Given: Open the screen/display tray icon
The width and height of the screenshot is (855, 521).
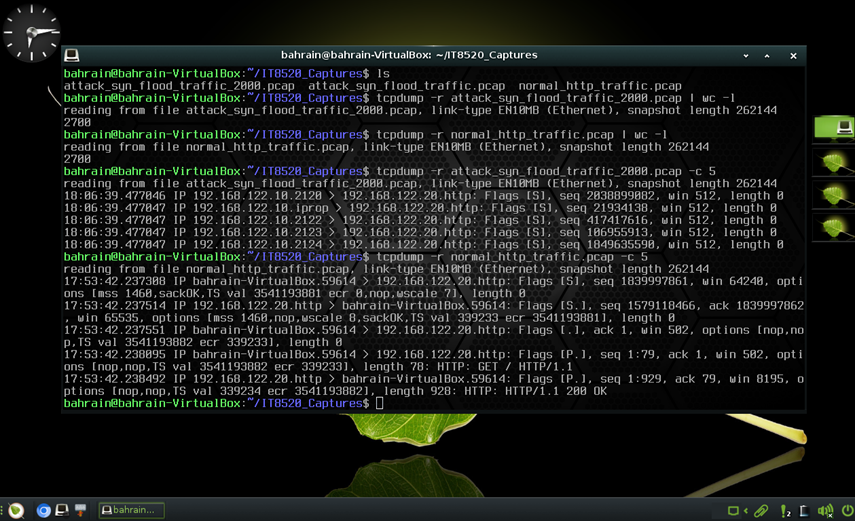Looking at the screenshot, I should click(x=733, y=511).
